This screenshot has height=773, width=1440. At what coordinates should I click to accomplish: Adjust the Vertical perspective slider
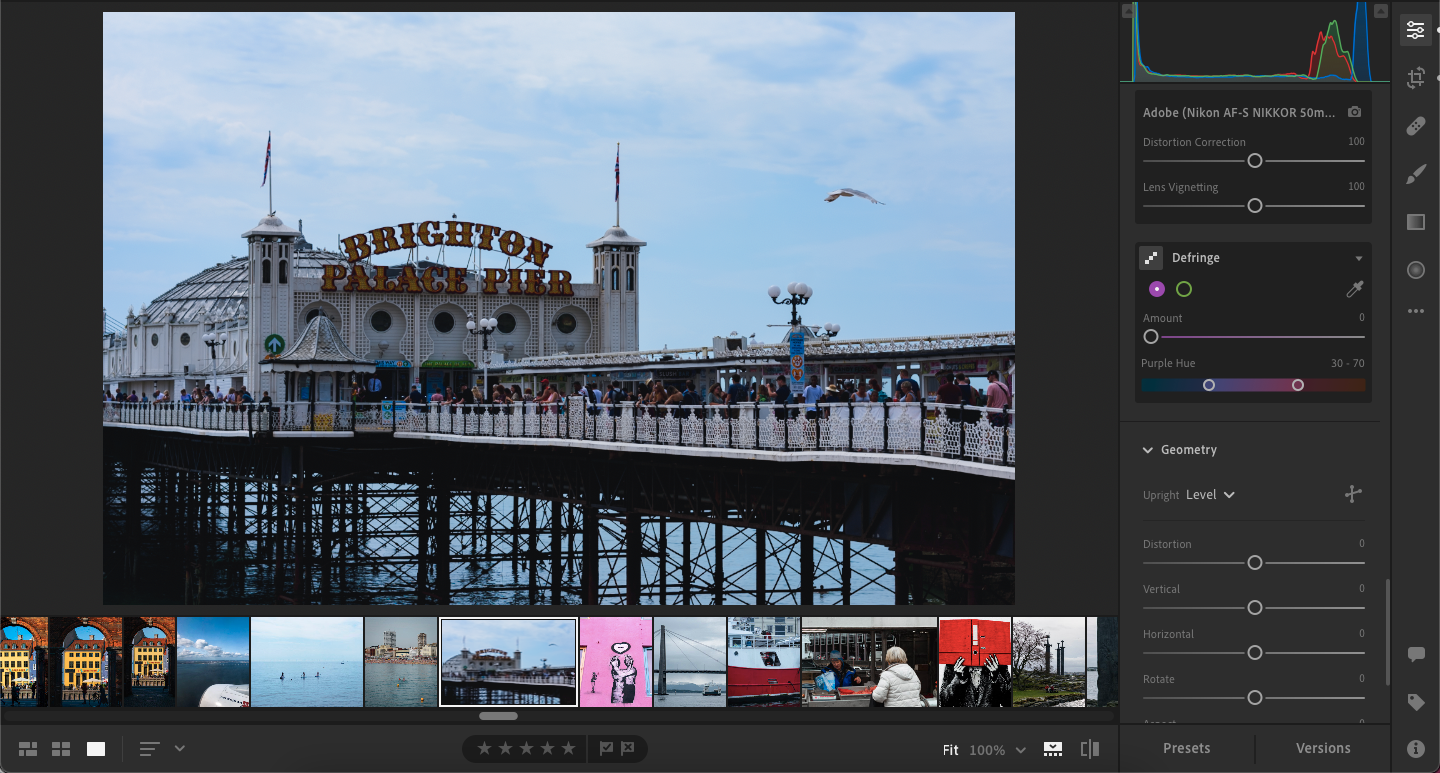(x=1255, y=608)
